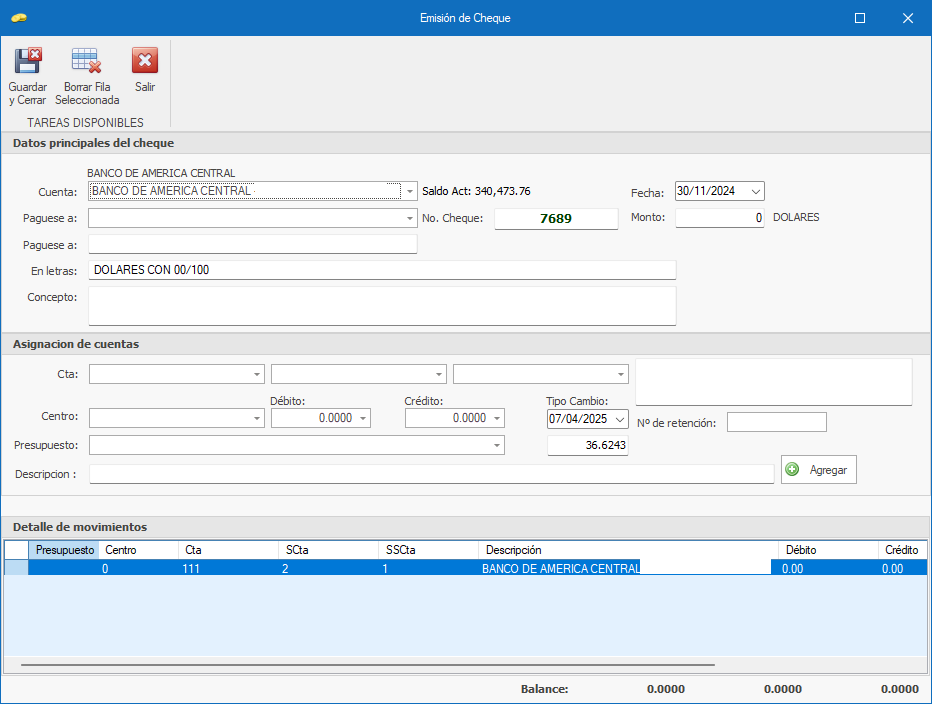Screen dimensions: 932x704
Task: Click the No. Cheque field showing 7689
Action: (556, 218)
